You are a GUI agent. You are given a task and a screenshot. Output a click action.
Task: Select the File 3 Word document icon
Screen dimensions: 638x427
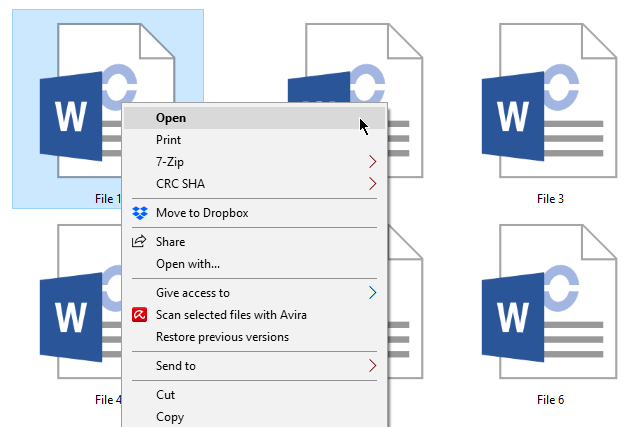[549, 100]
